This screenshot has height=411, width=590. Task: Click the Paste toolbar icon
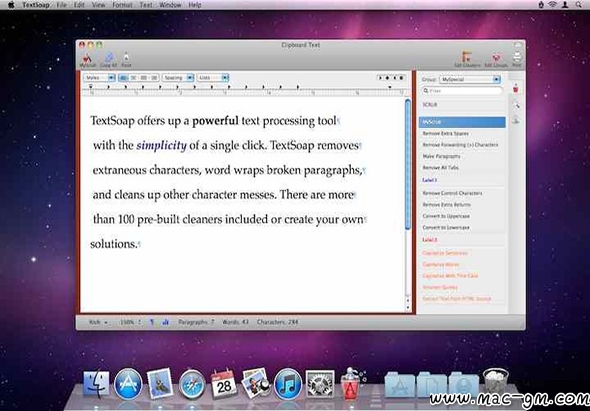[126, 59]
